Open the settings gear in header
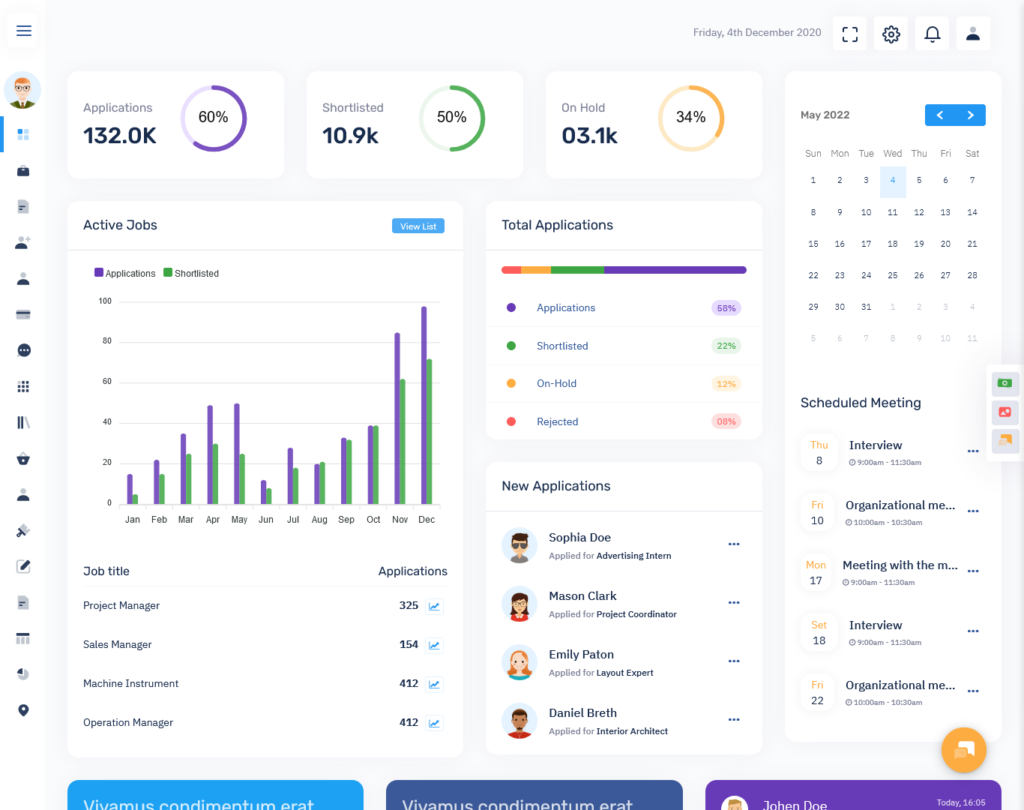Image resolution: width=1024 pixels, height=810 pixels. coord(891,34)
